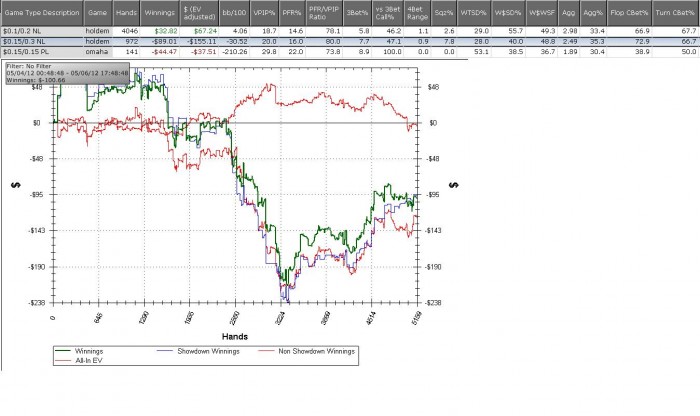The width and height of the screenshot is (700, 416).
Task: Click the Non Showdown Winnings legend entry
Action: tap(307, 351)
